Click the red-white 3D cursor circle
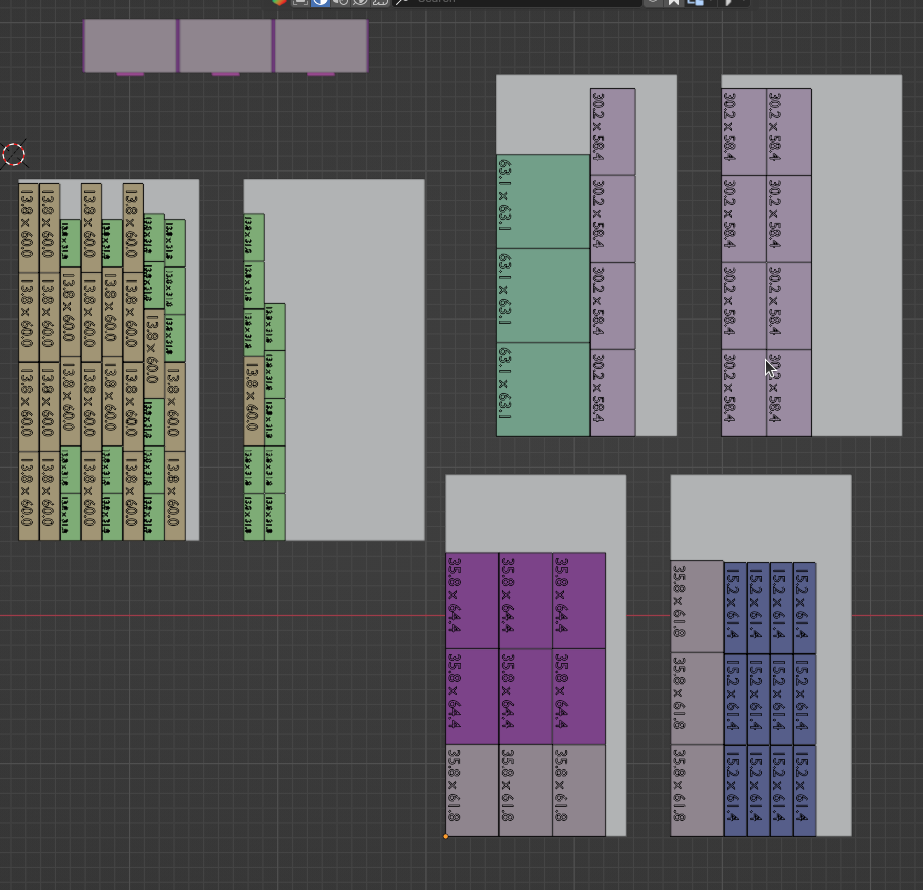The width and height of the screenshot is (923, 890). point(13,154)
